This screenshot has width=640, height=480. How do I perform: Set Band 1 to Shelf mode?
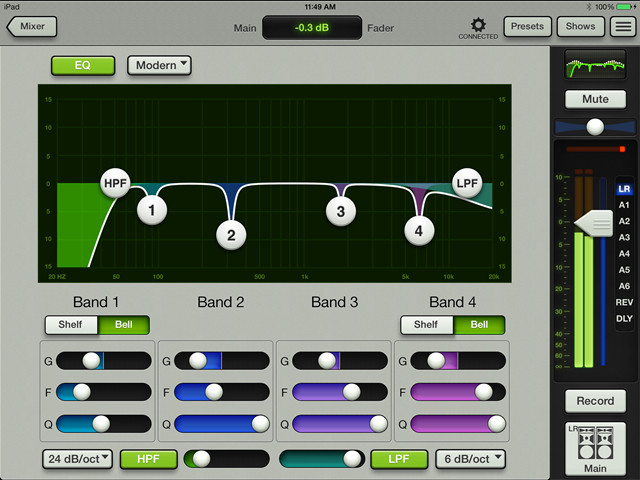(x=70, y=325)
